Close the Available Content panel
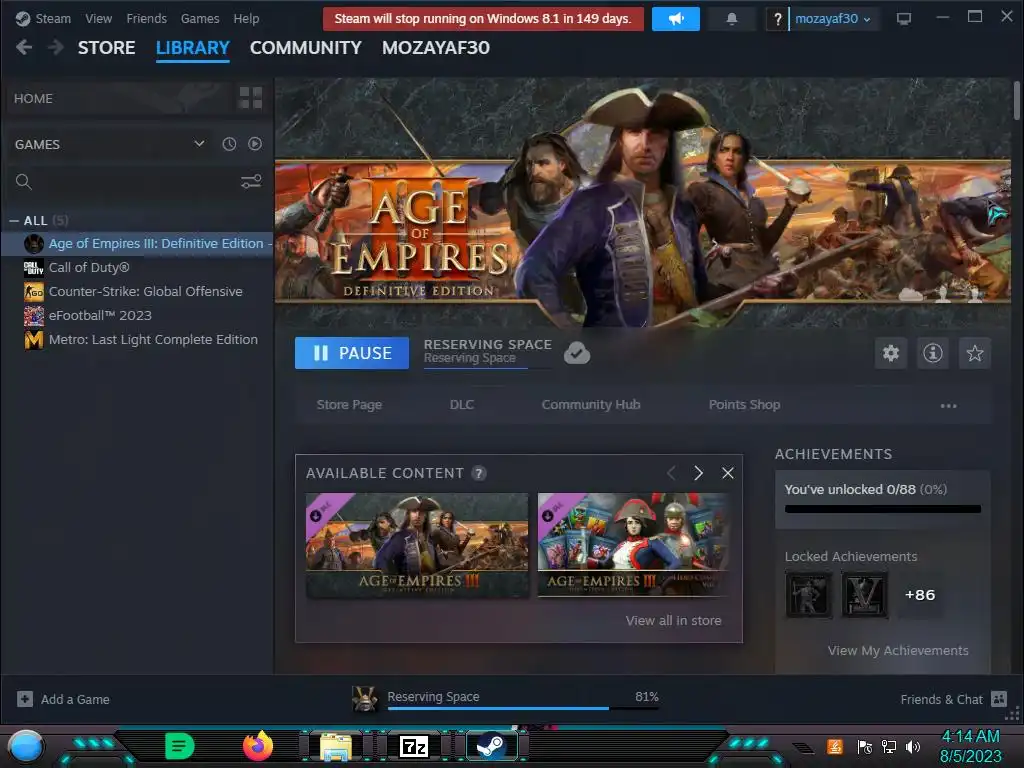 [728, 473]
